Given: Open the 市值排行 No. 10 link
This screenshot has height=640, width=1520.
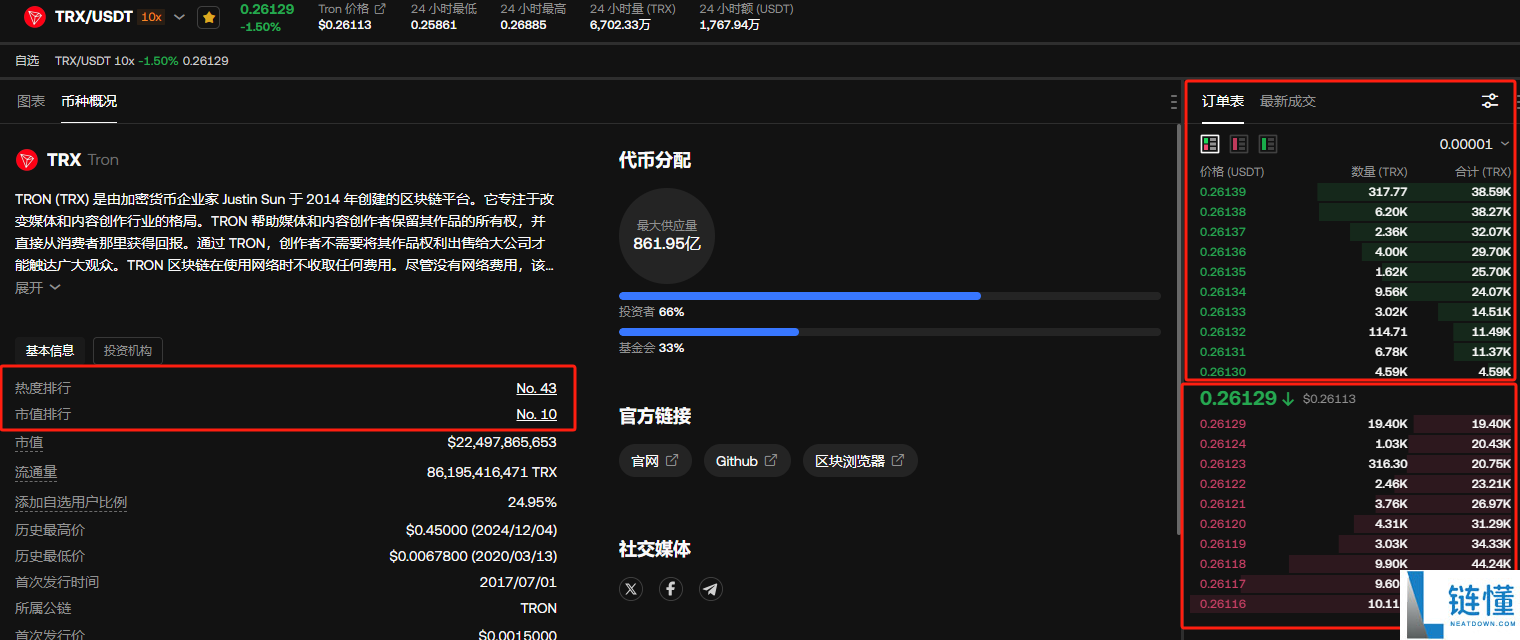Looking at the screenshot, I should [x=536, y=414].
